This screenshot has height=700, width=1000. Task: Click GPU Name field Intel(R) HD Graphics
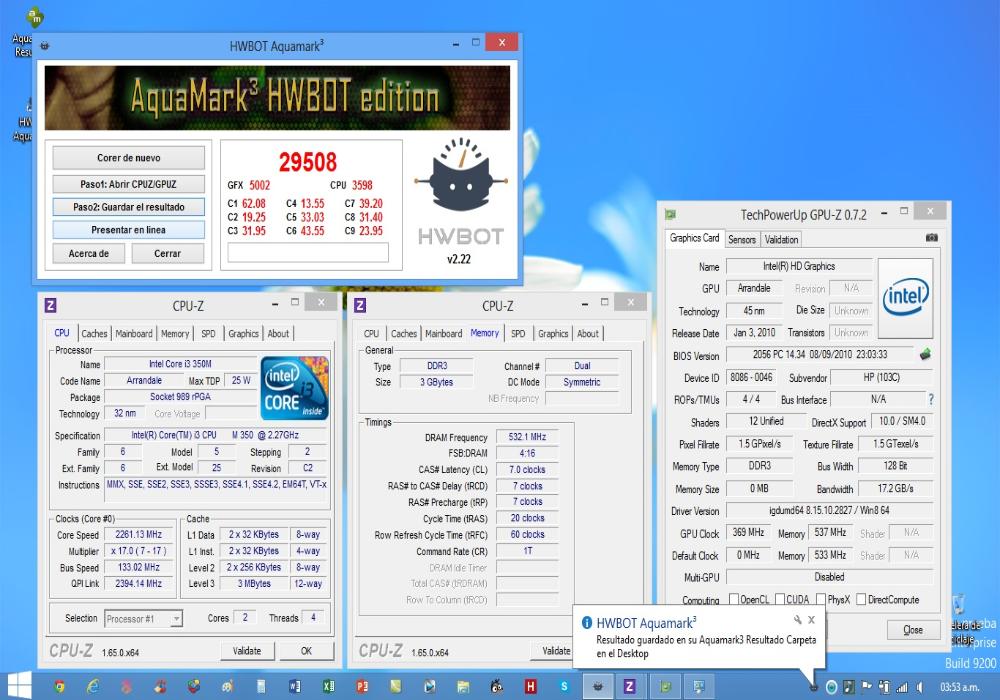[x=799, y=266]
